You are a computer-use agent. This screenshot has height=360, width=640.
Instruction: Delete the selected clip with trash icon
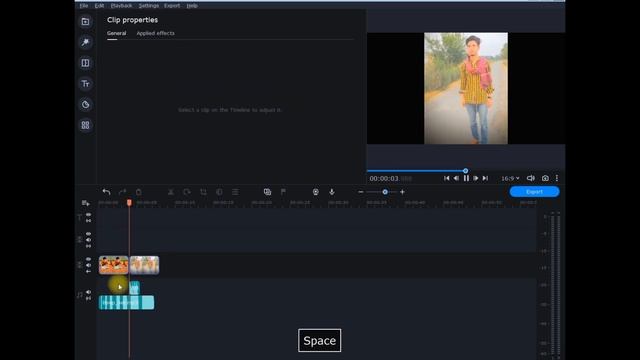coord(139,192)
